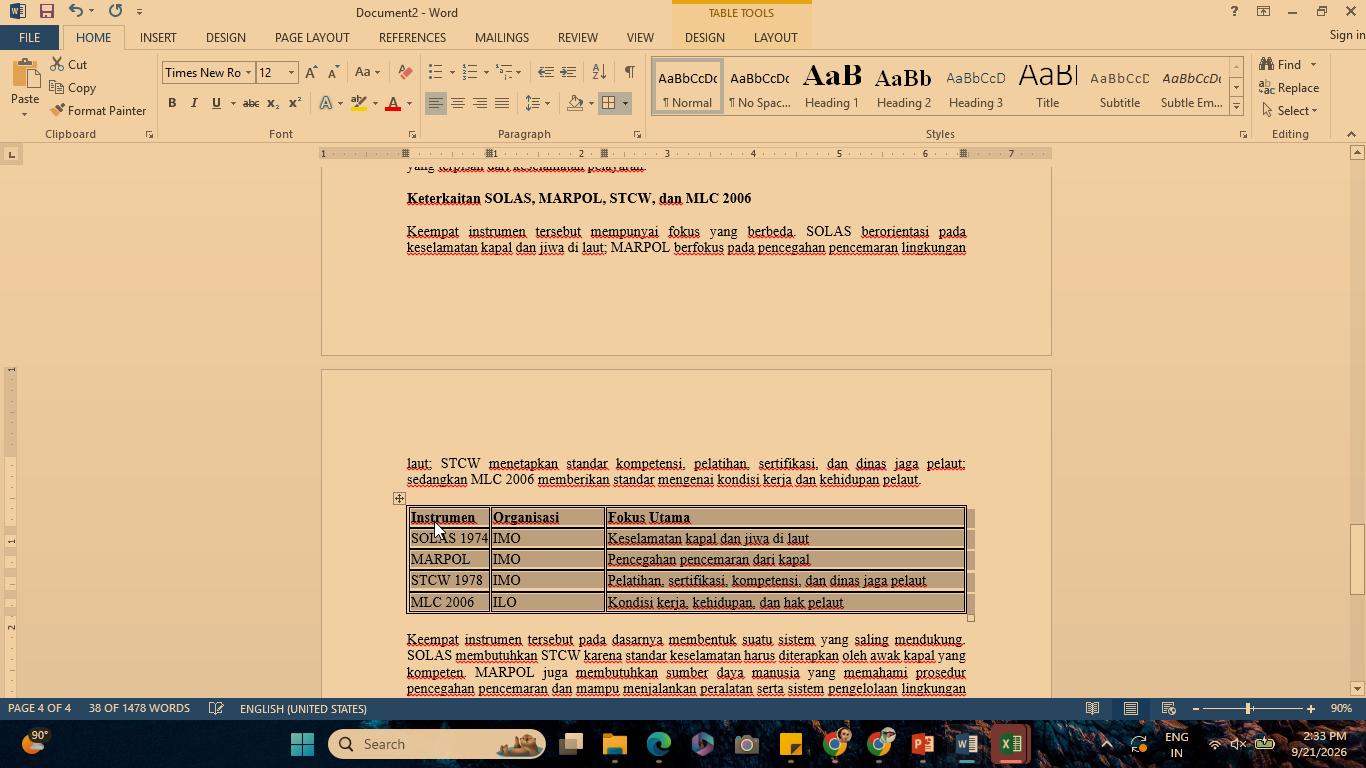Toggle Strikethrough formatting
Viewport: 1366px width, 768px height.
point(251,103)
